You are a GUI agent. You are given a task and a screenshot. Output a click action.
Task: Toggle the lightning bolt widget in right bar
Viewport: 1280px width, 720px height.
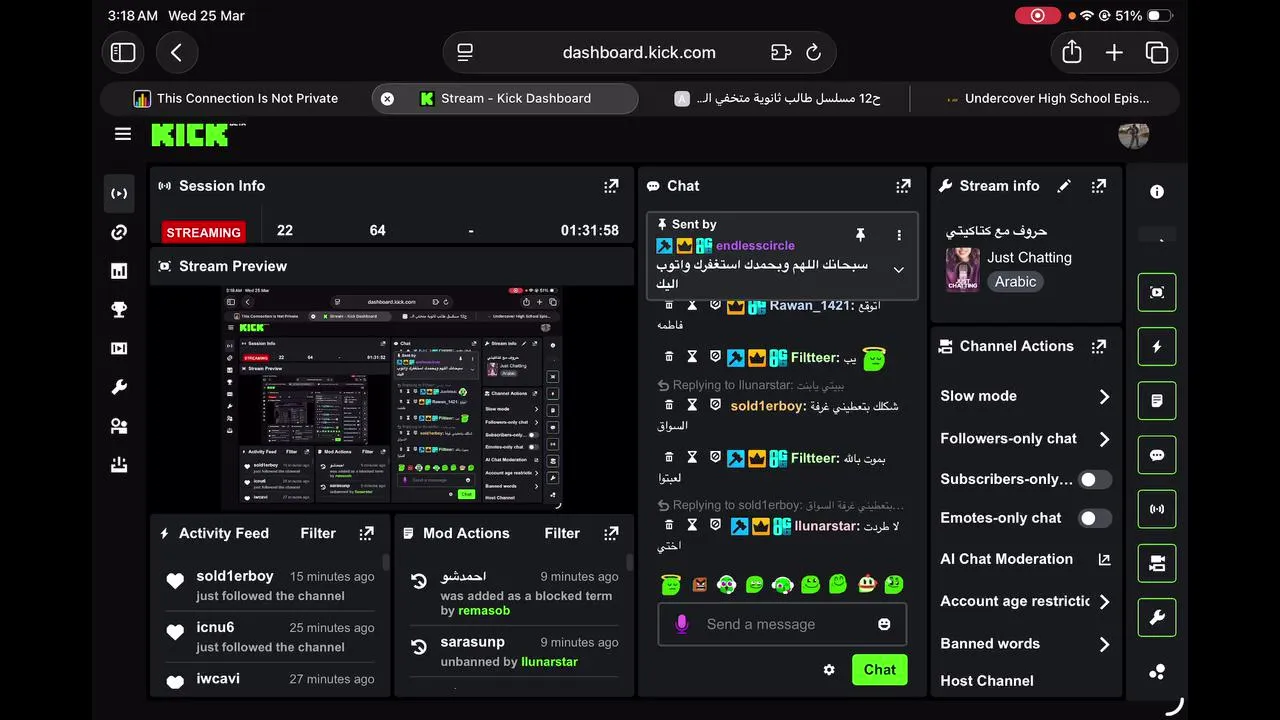coord(1157,347)
